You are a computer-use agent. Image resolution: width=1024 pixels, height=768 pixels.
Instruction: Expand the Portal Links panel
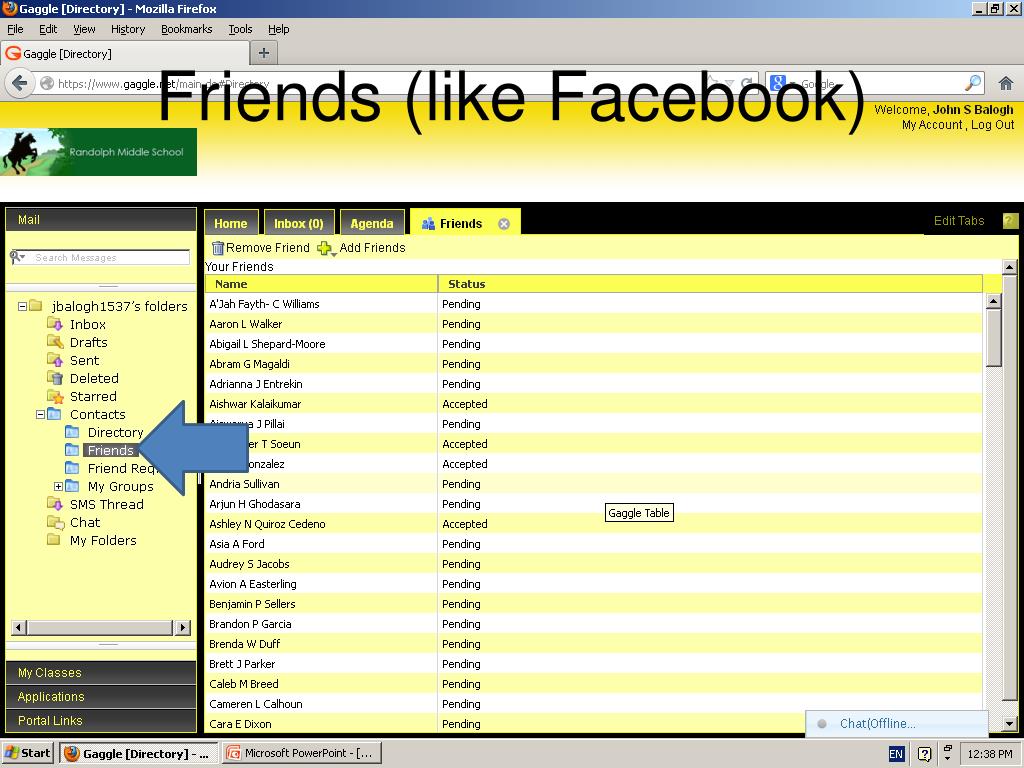click(101, 720)
